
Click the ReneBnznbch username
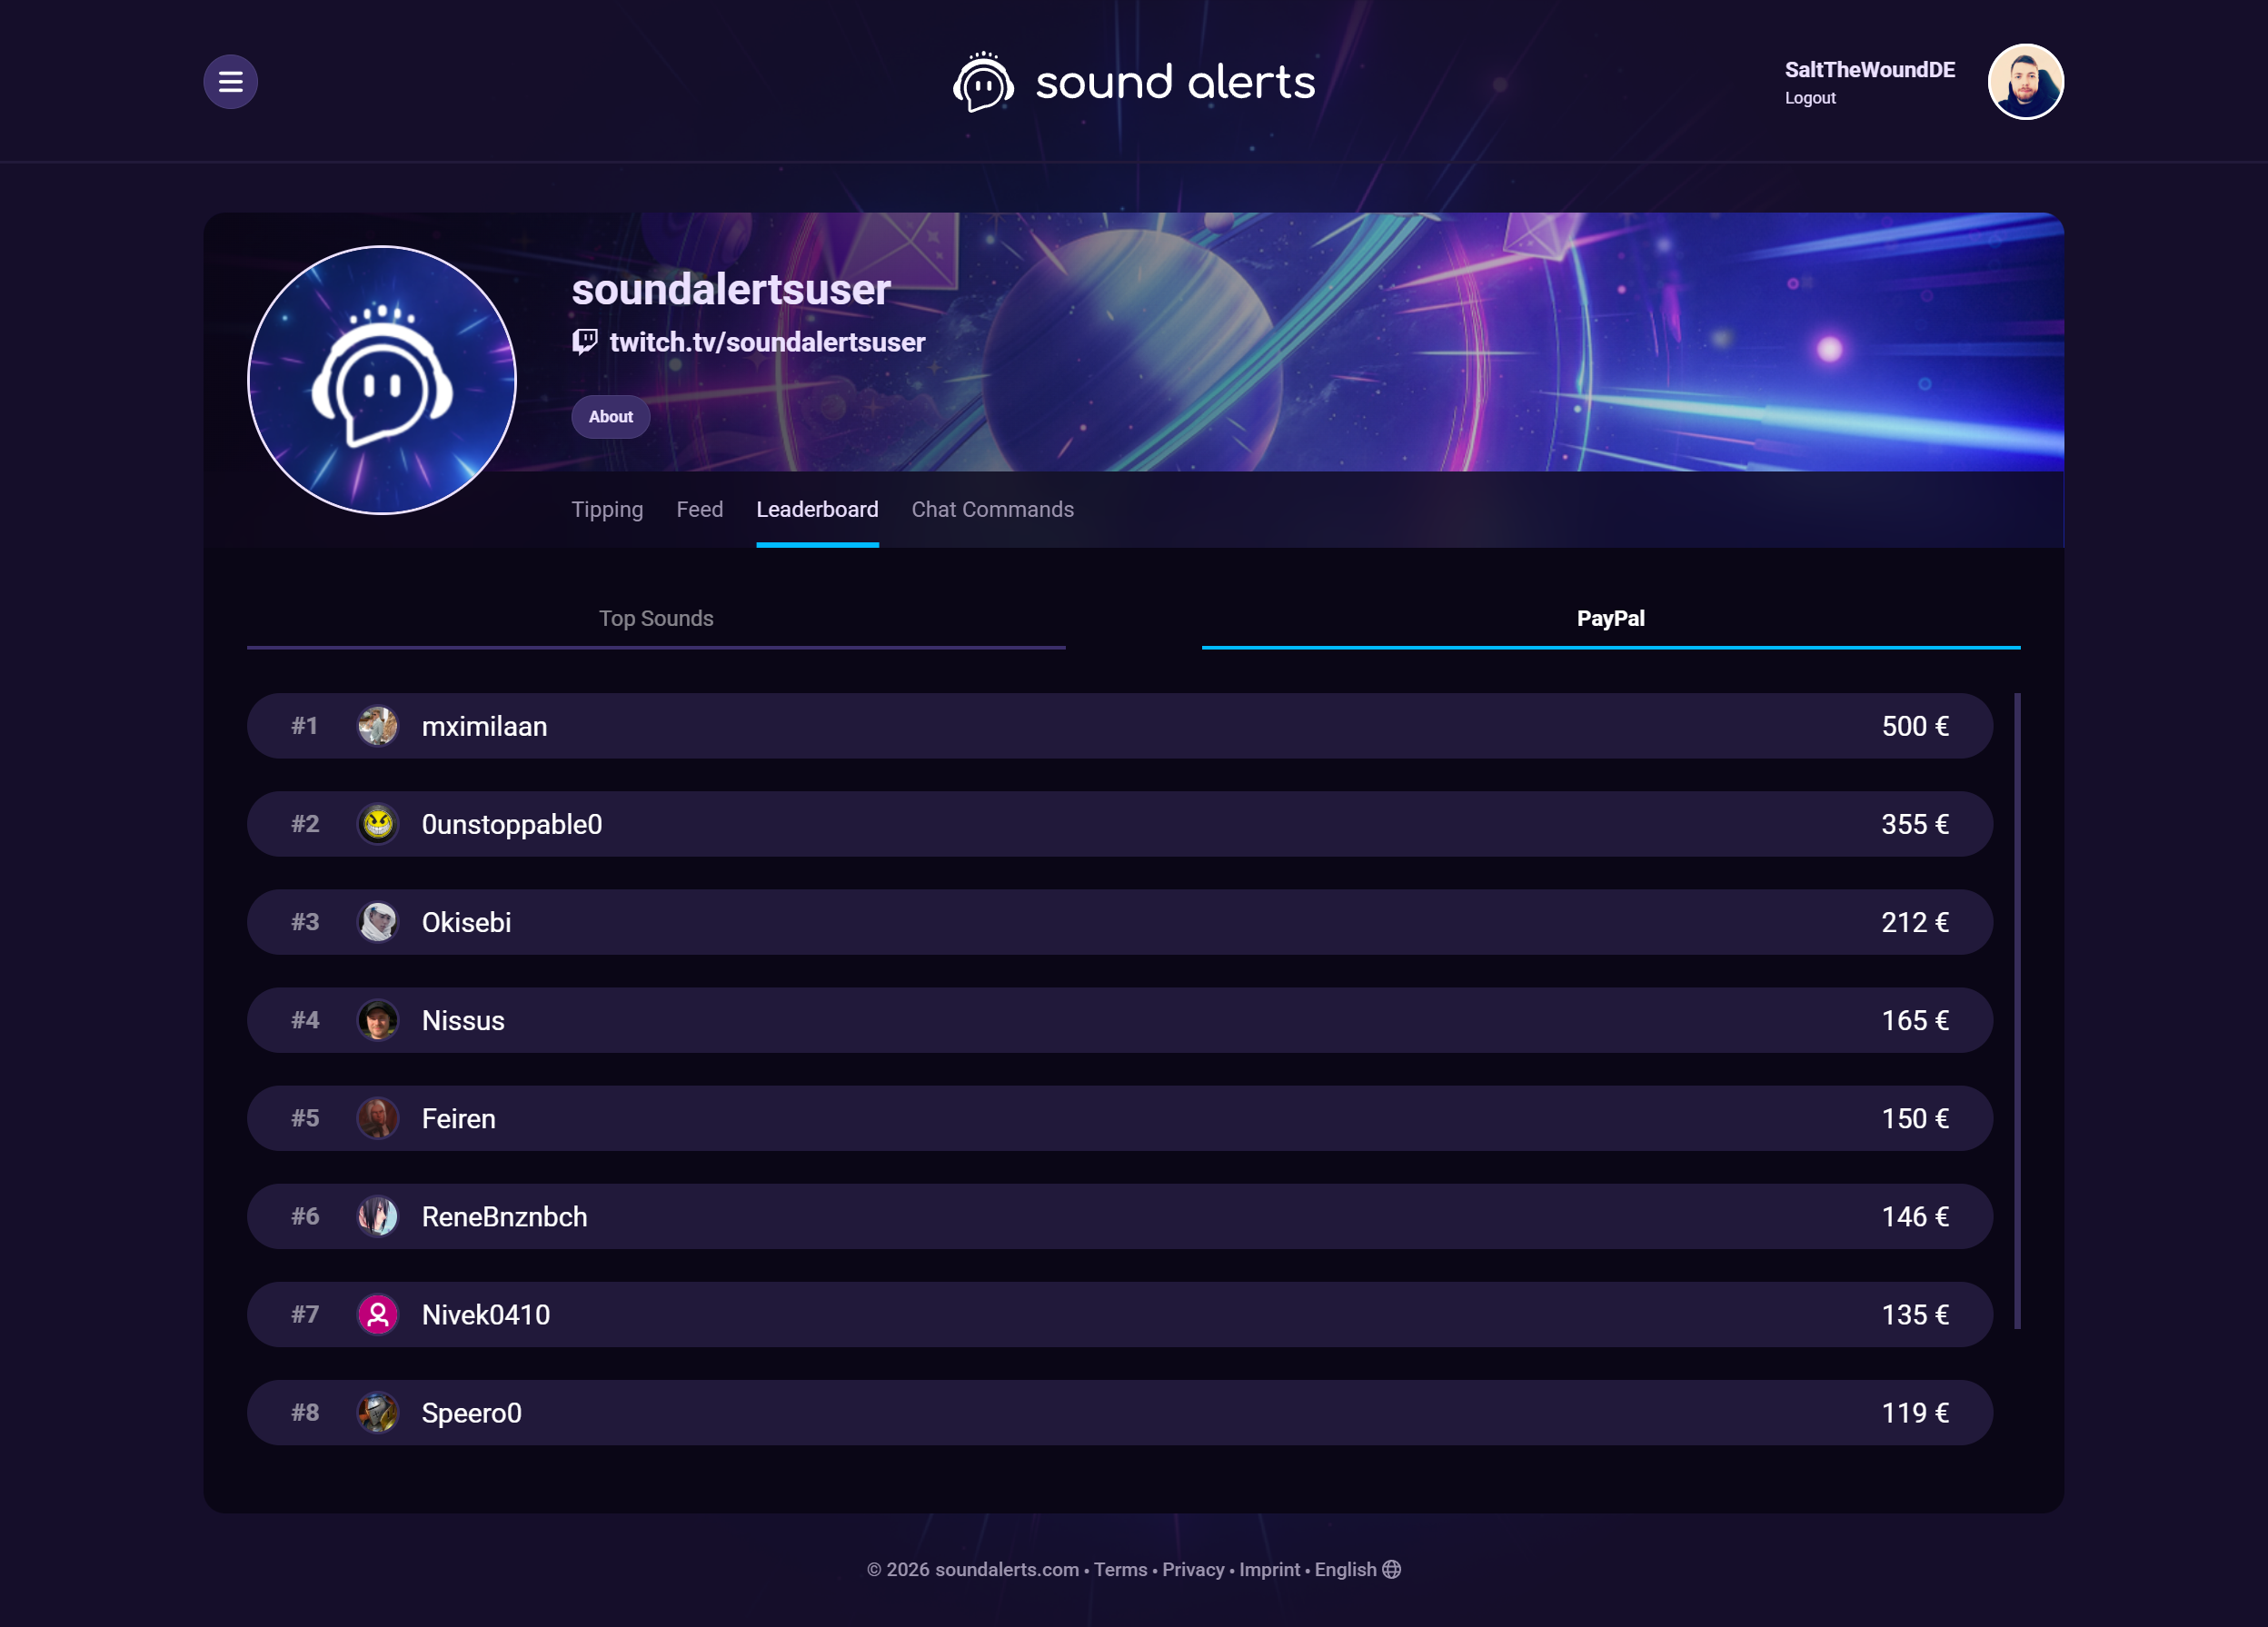(504, 1216)
